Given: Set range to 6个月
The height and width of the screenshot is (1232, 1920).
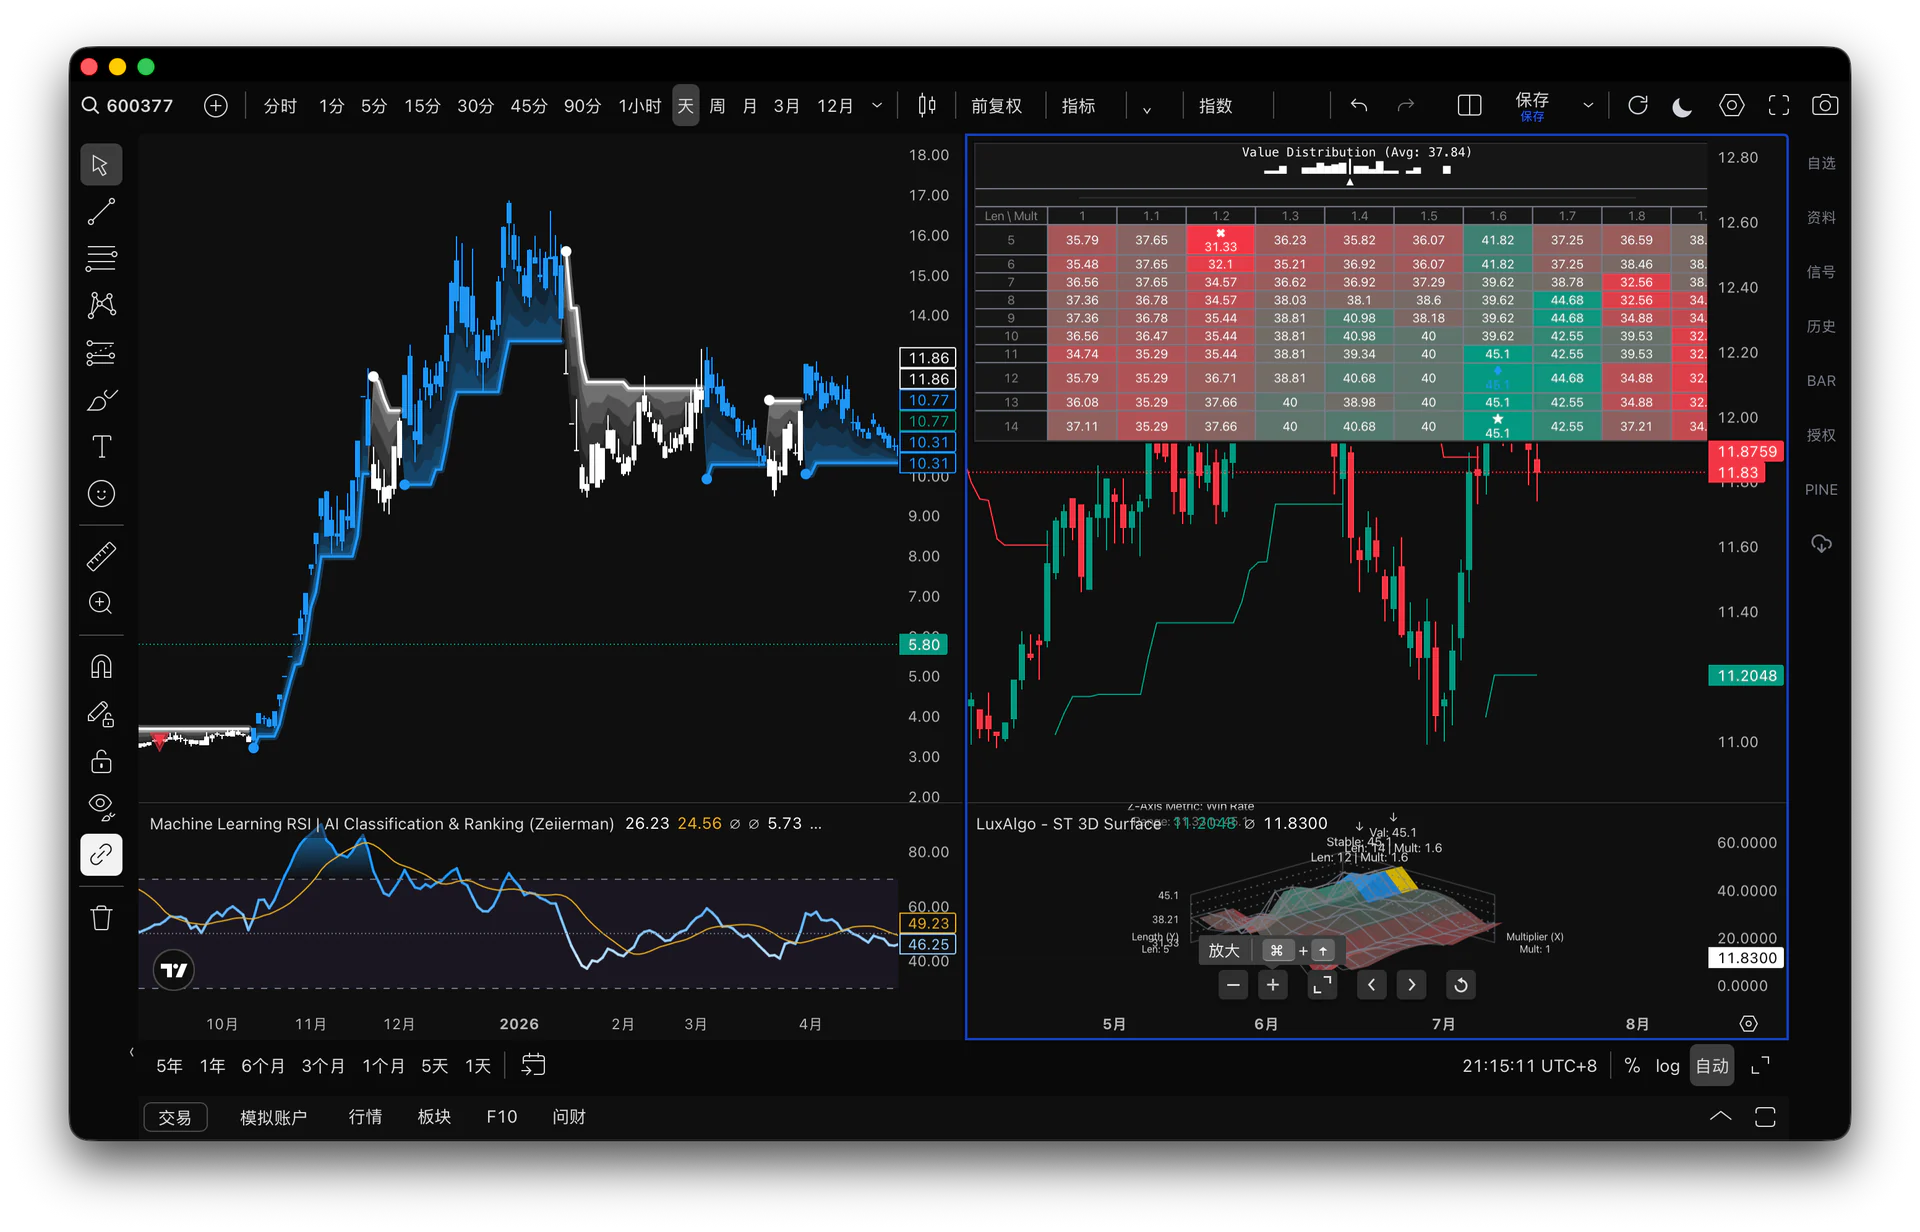Looking at the screenshot, I should tap(262, 1066).
